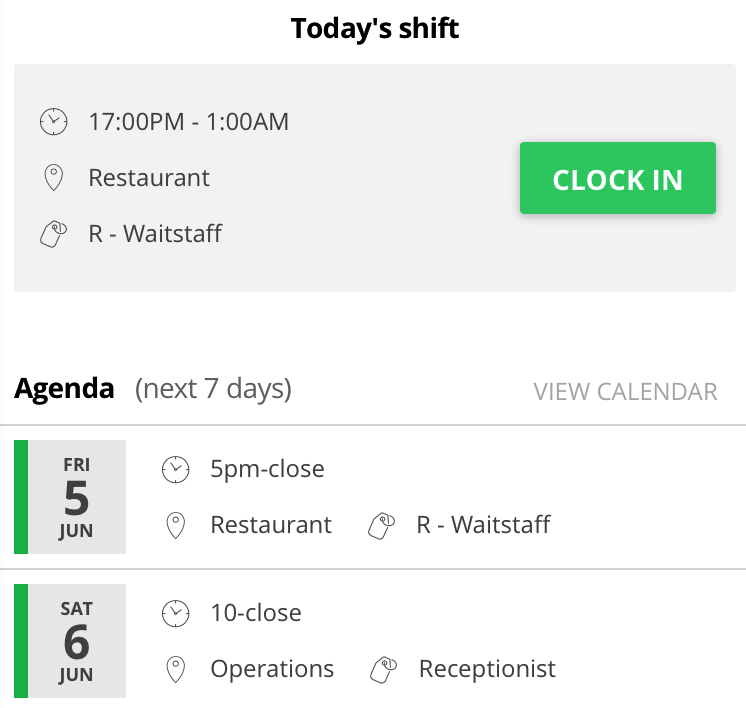Click the location pin icon beside Operations
This screenshot has height=708, width=746.
176,669
